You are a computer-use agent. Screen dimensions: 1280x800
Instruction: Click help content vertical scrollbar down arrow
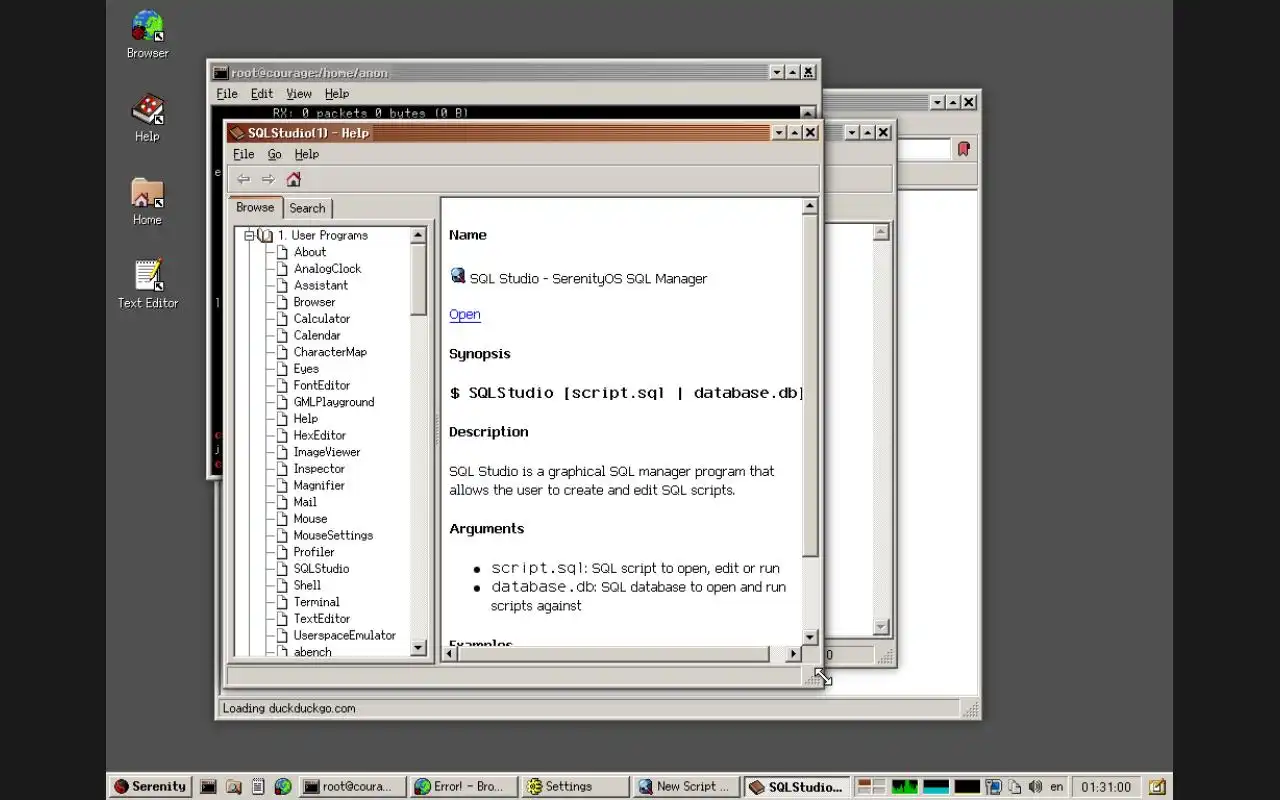810,637
